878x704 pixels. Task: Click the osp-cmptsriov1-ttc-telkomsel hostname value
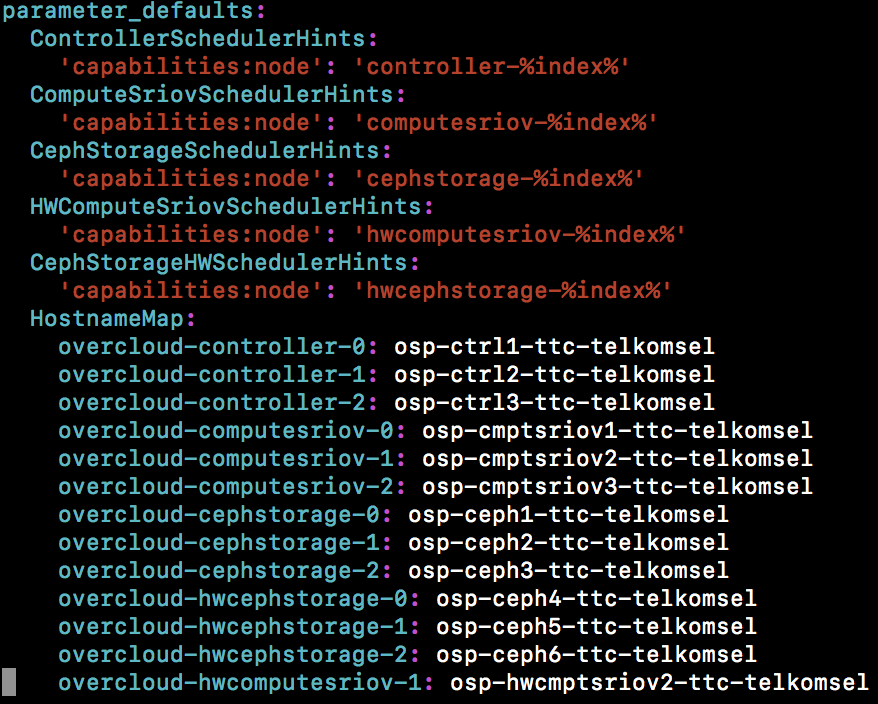pyautogui.click(x=617, y=431)
